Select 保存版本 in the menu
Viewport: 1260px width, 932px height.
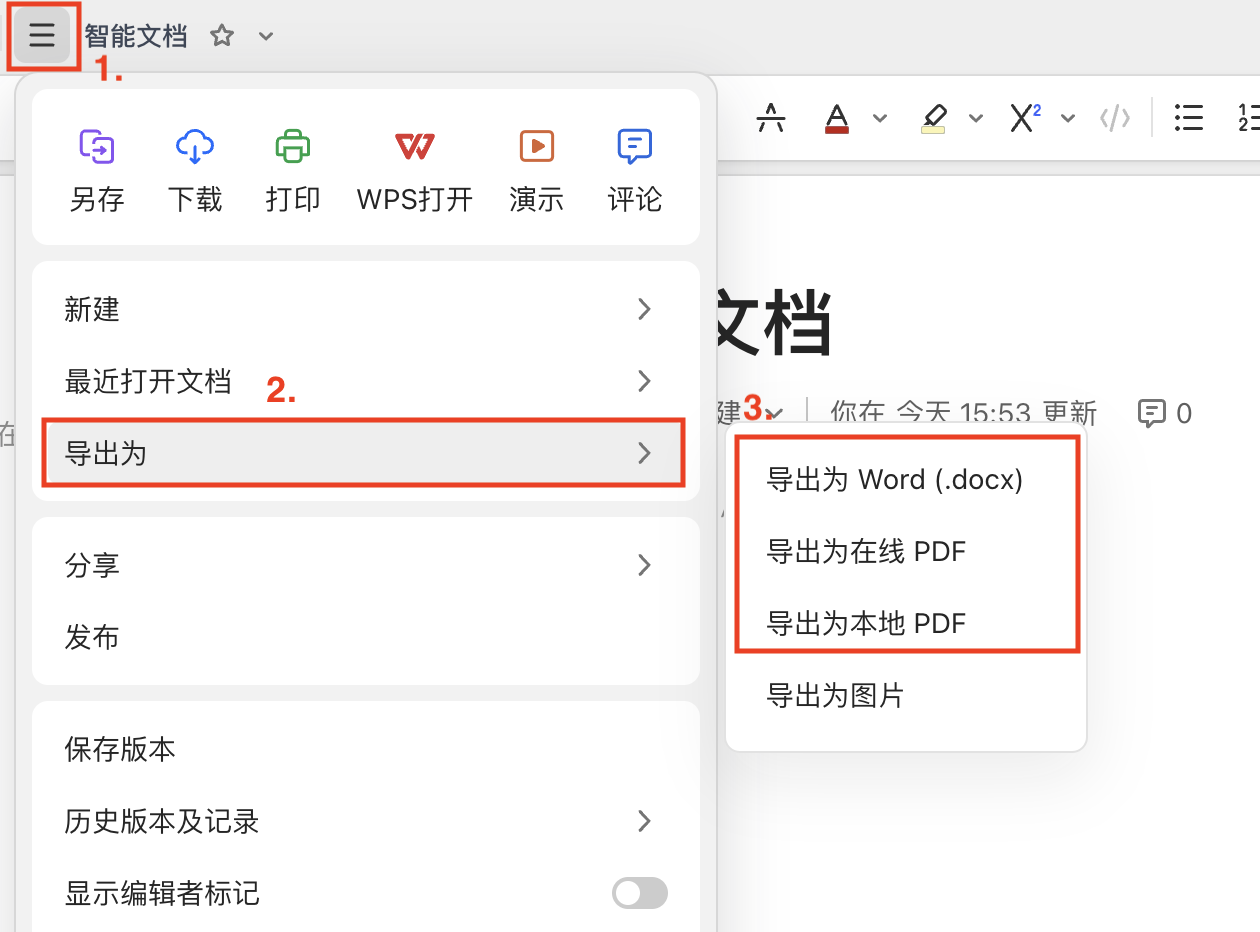[x=365, y=749]
